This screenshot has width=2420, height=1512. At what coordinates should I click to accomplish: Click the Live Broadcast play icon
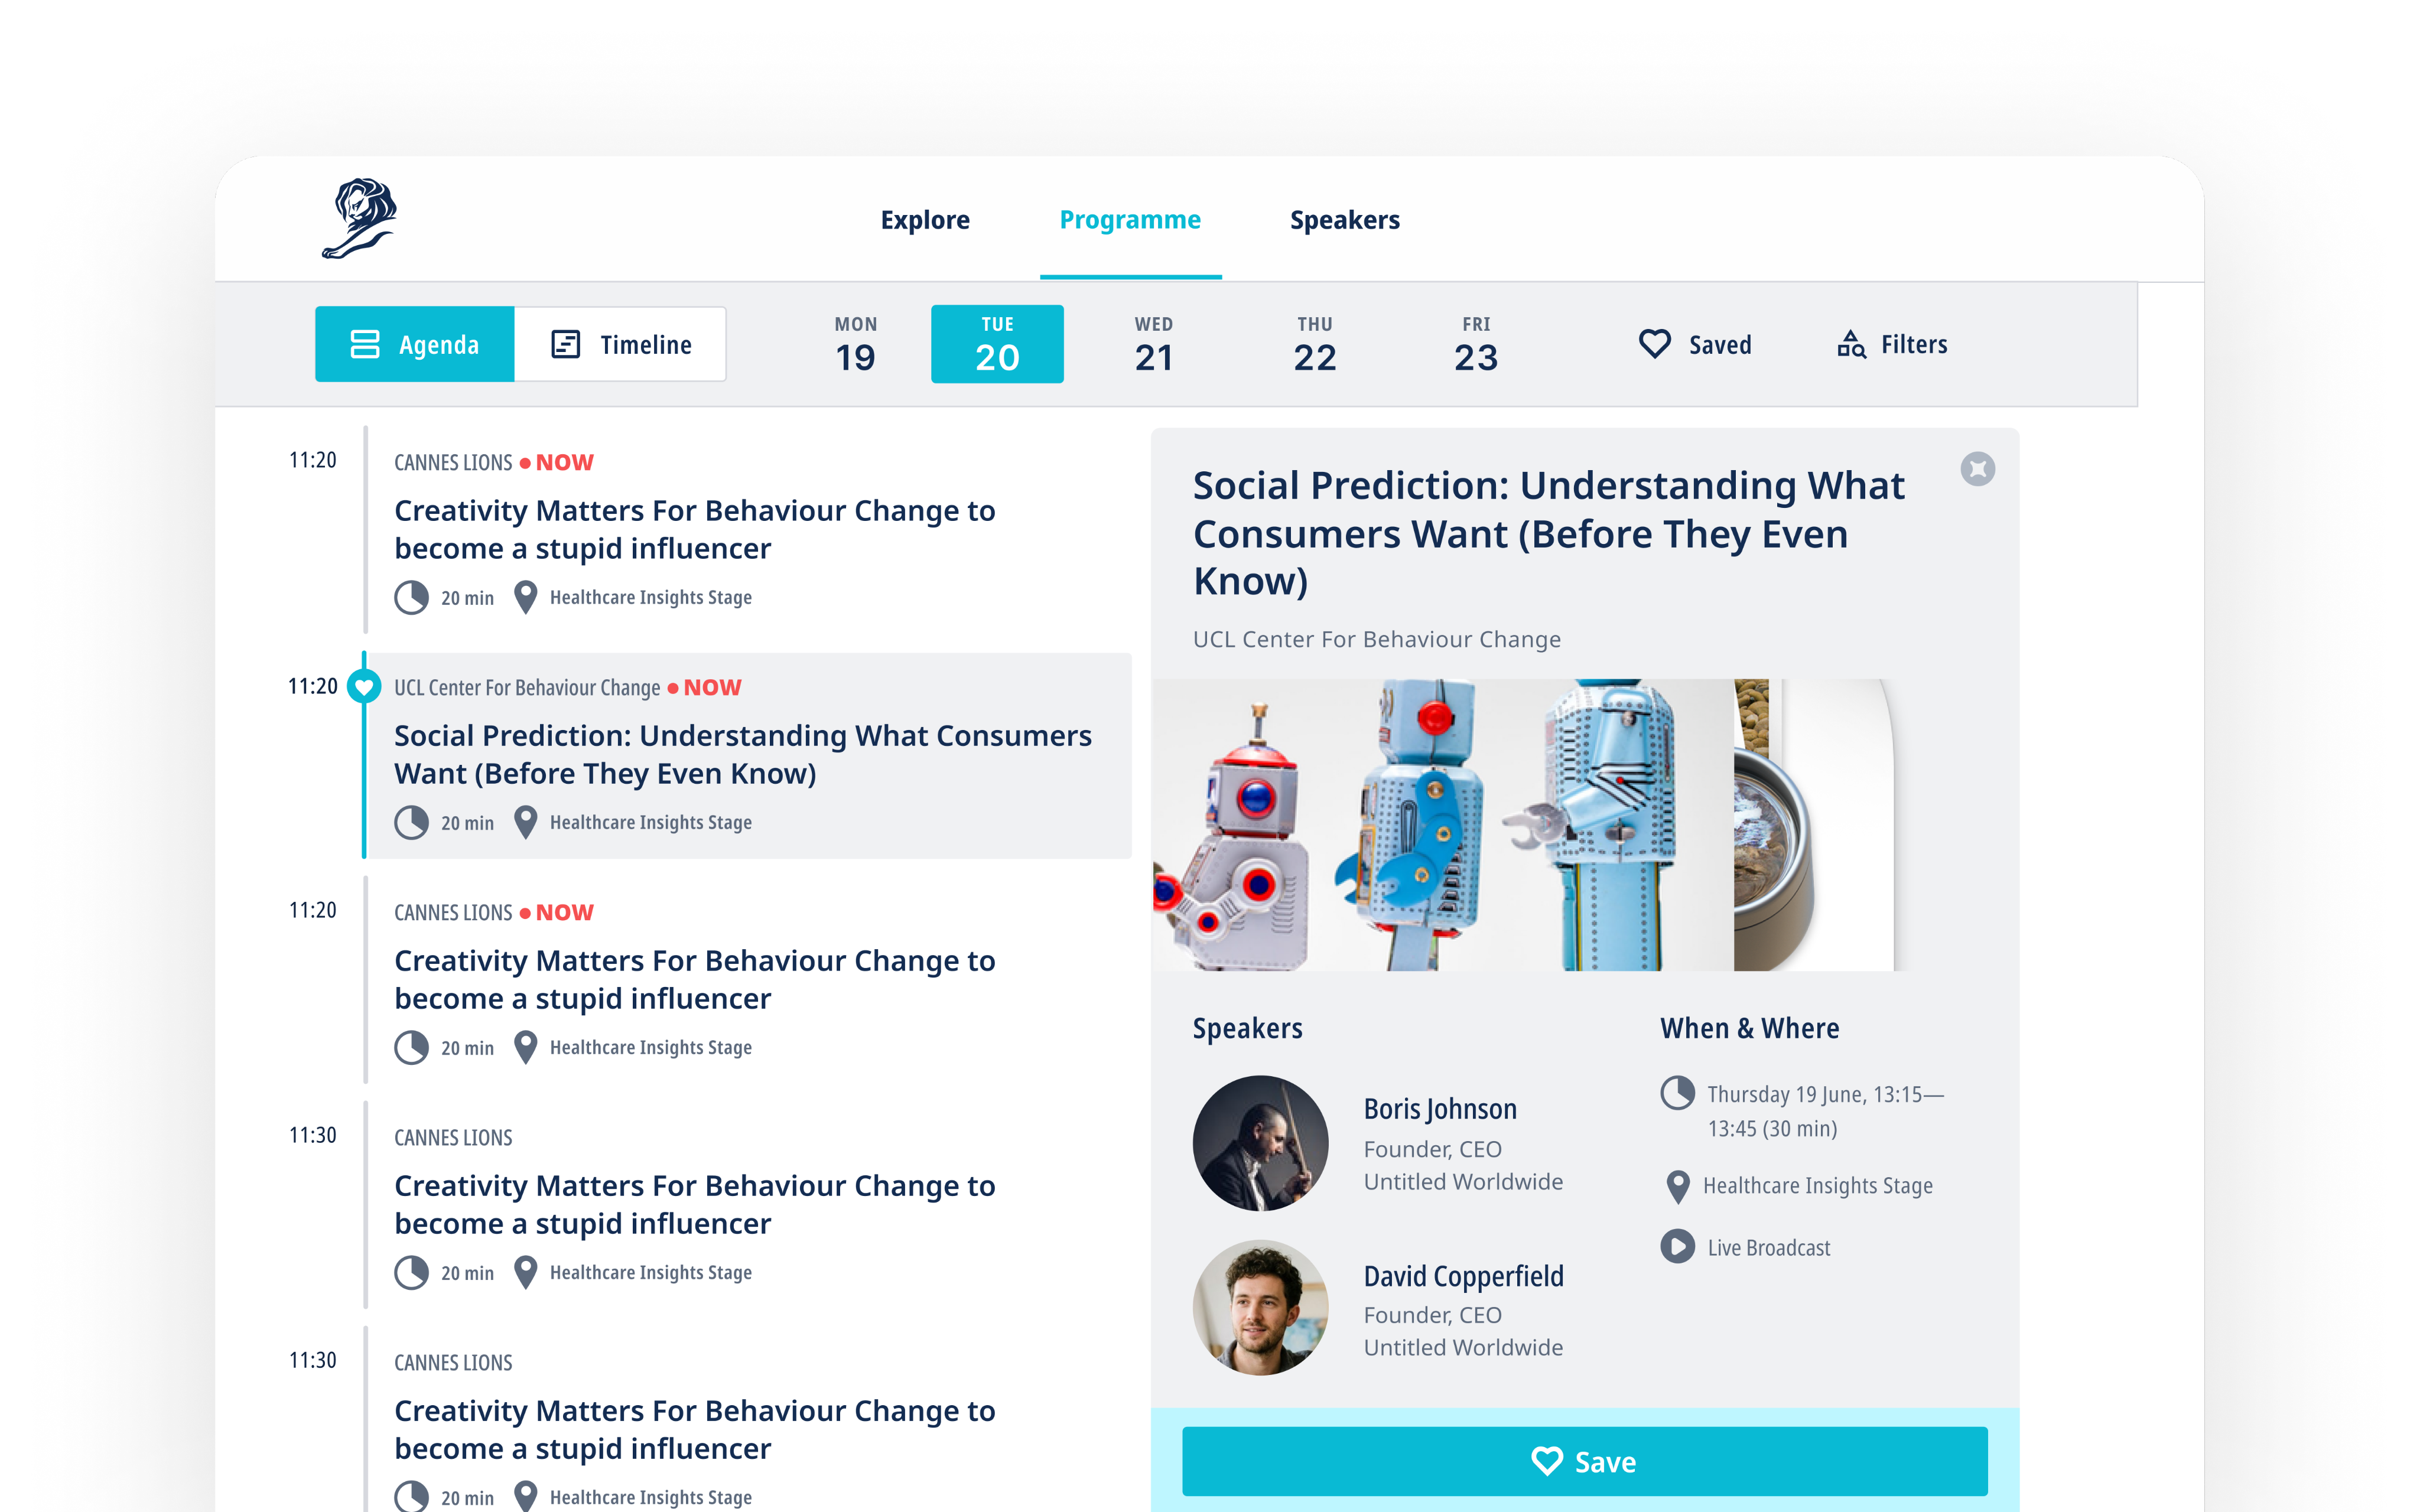pyautogui.click(x=1677, y=1246)
